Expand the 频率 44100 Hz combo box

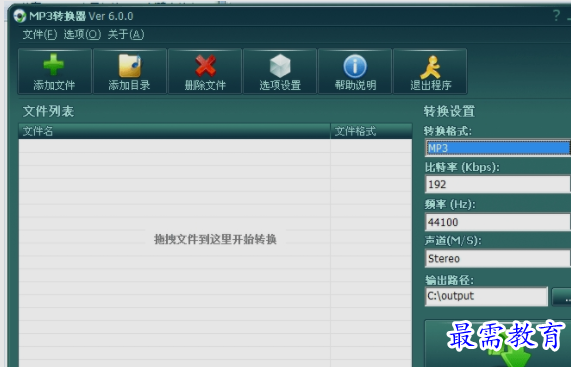(498, 222)
